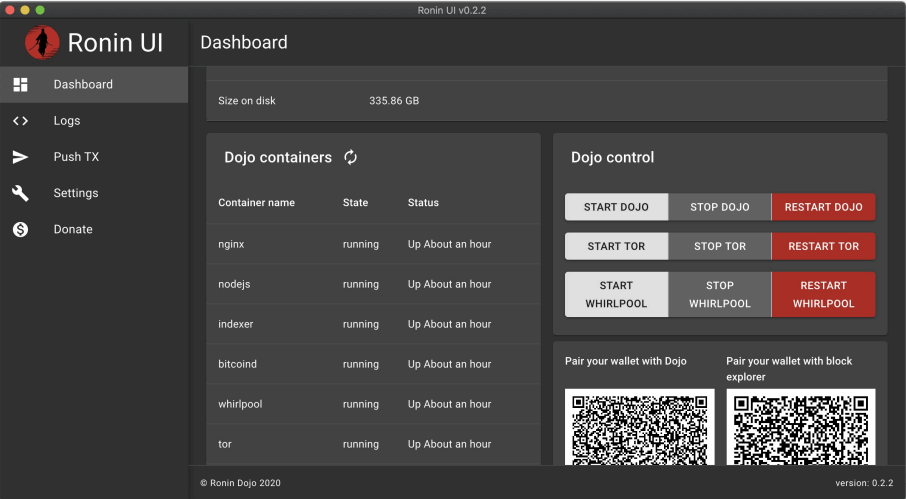Click the Dojo wallet pairing QR code
Screen dimensions: 906x499
pyautogui.click(x=640, y=427)
